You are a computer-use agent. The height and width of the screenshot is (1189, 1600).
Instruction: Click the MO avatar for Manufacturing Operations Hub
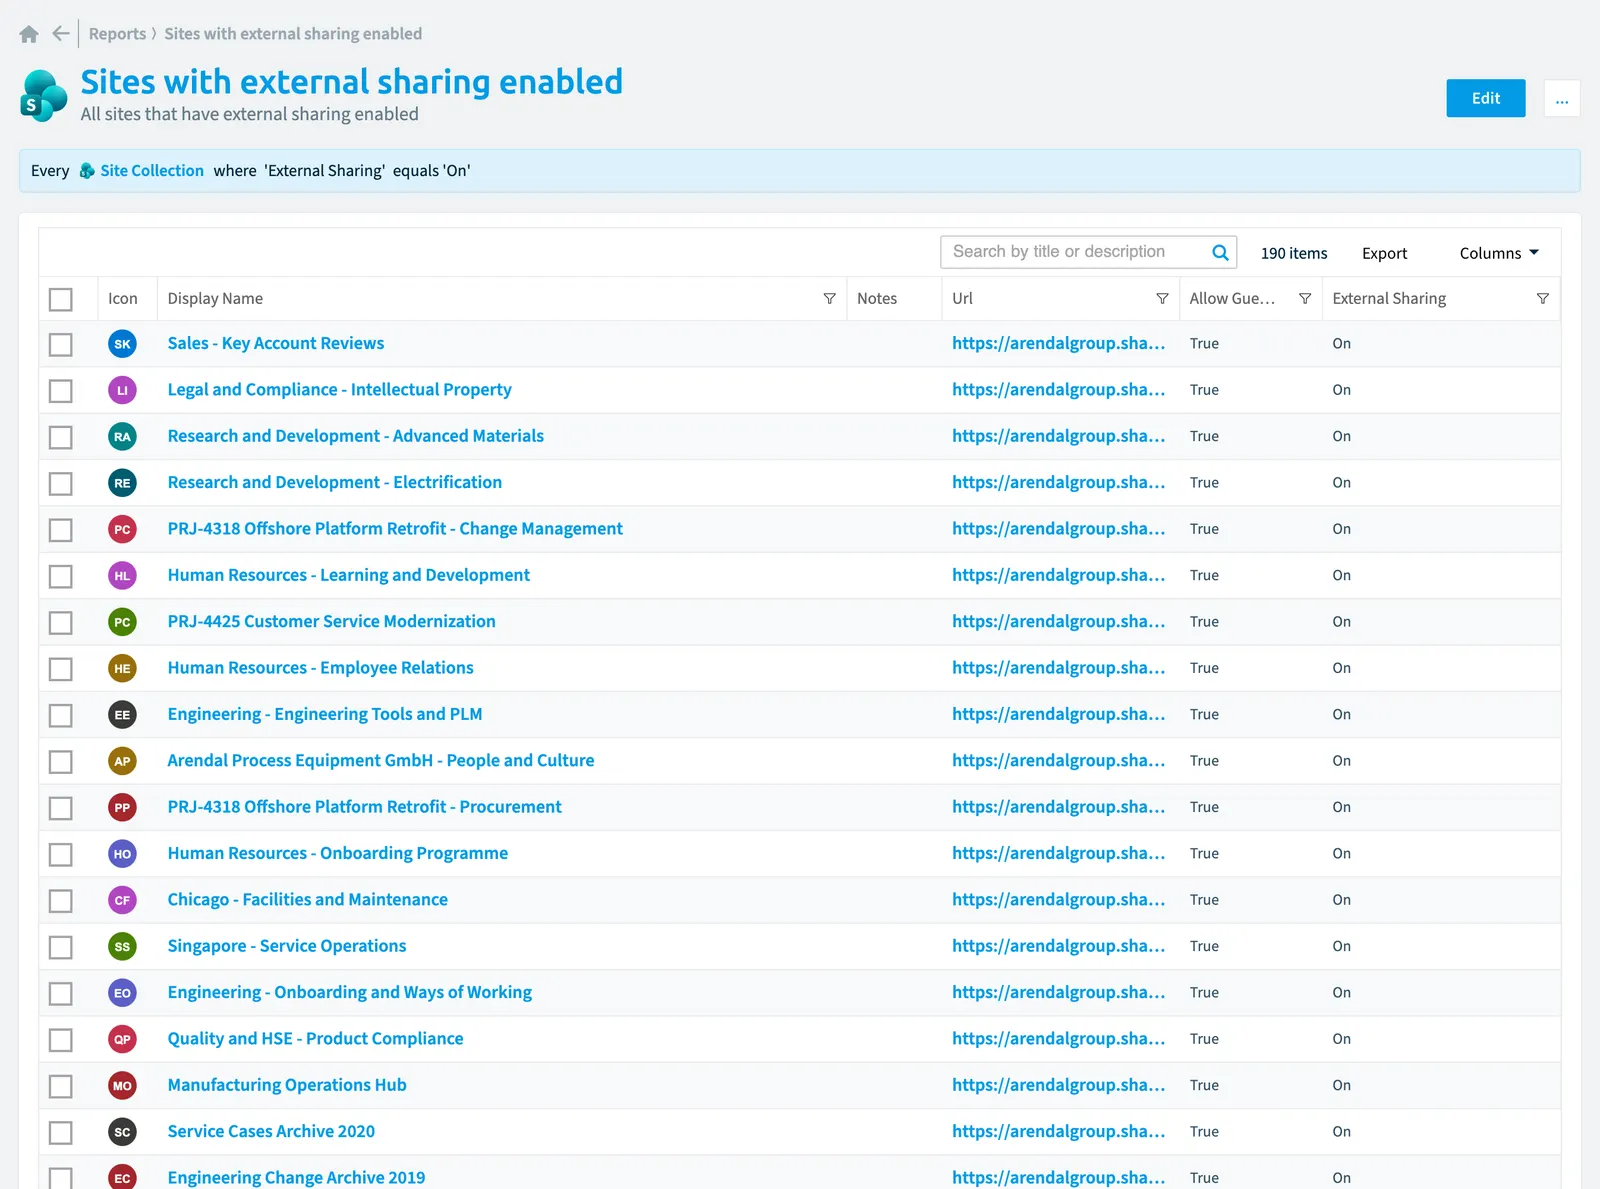(x=122, y=1086)
